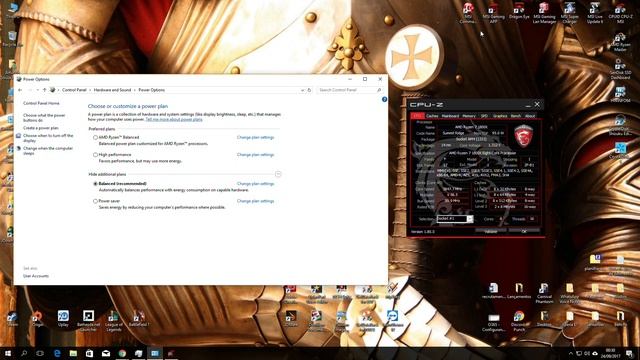Click the Power Options help icon
The width and height of the screenshot is (640, 360).
[x=384, y=99]
